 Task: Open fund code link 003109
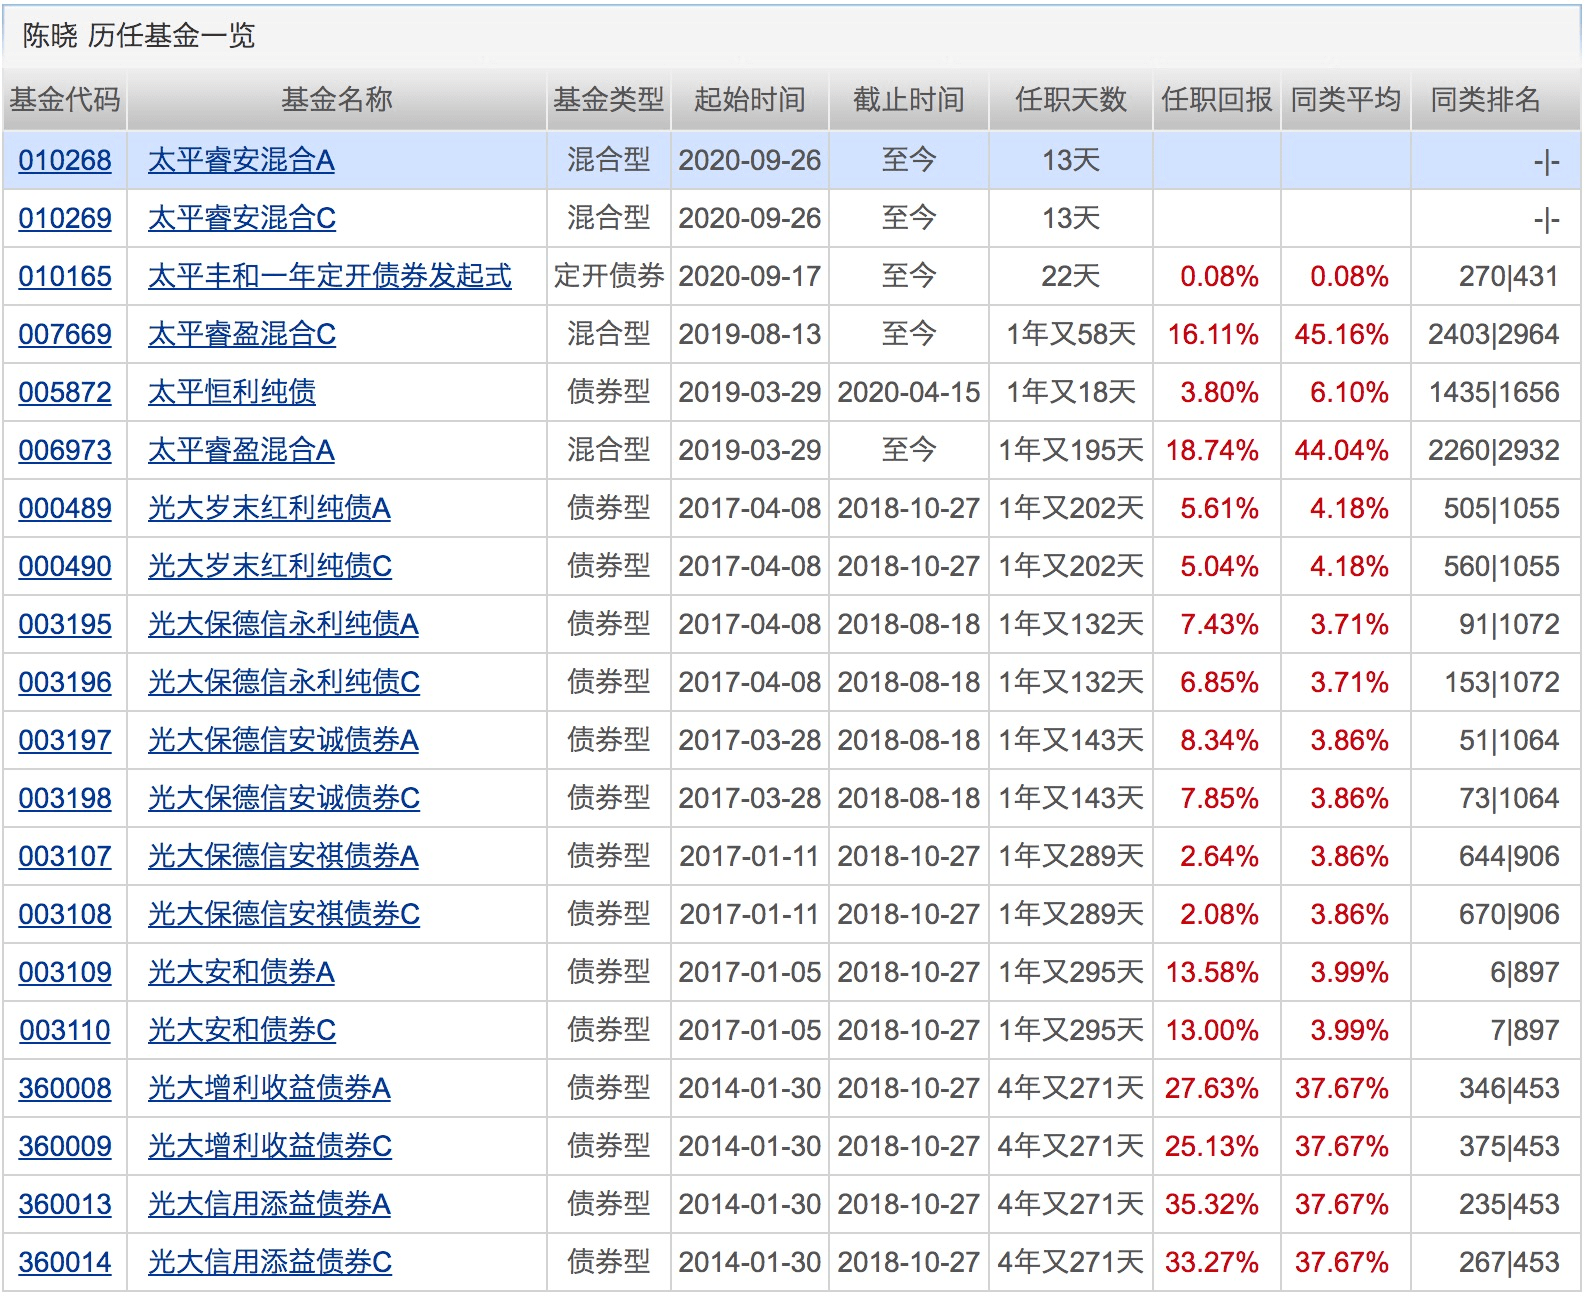65,972
